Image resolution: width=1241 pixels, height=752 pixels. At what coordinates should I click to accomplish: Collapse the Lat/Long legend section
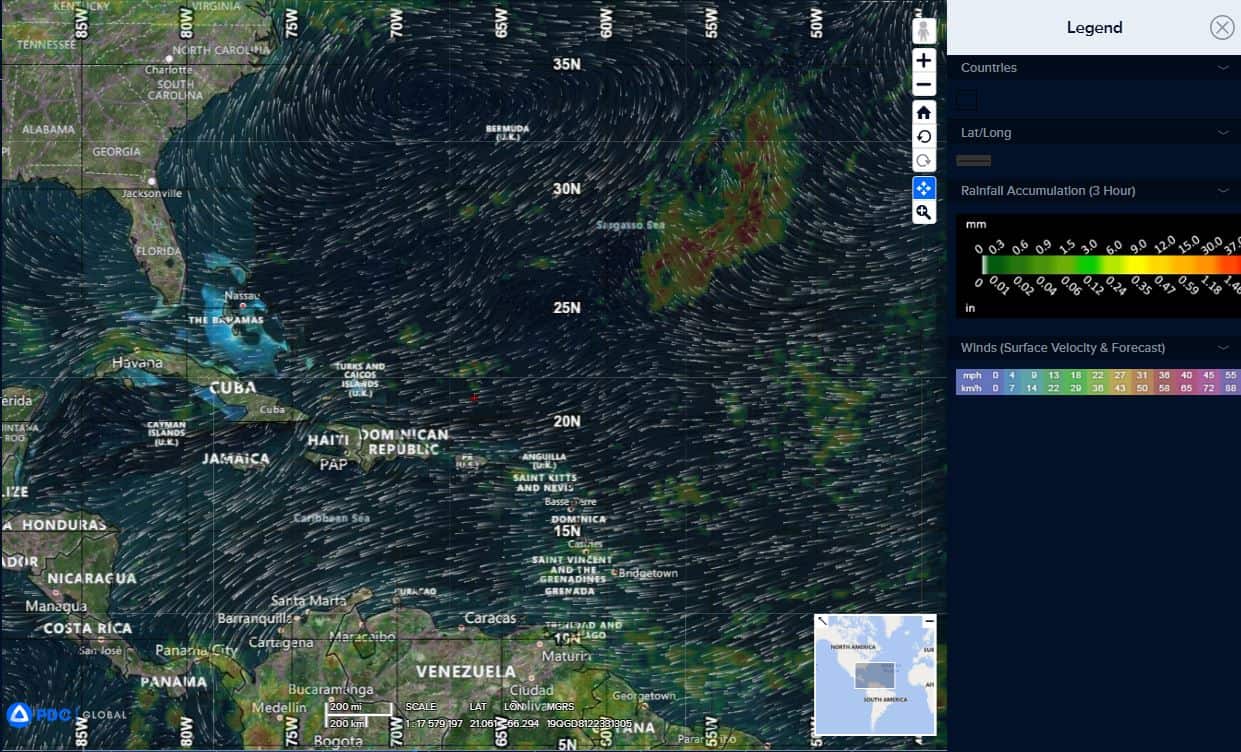tap(1222, 133)
